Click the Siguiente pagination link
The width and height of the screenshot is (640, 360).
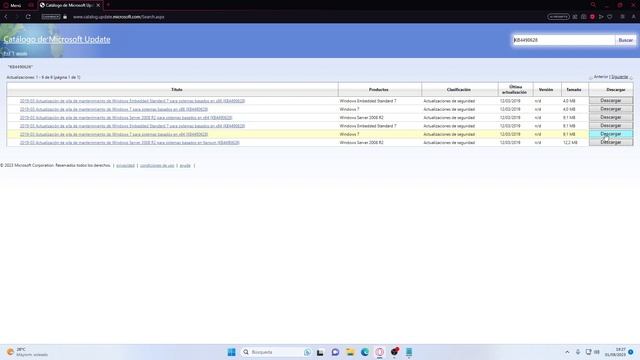tap(620, 77)
